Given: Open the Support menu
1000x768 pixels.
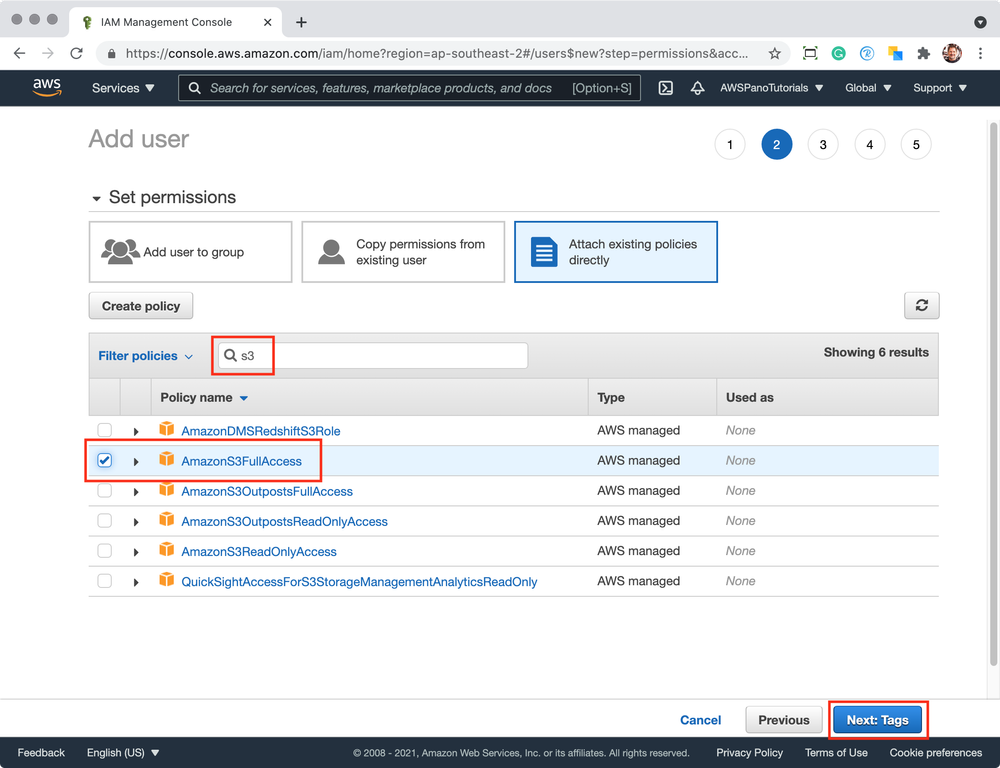Looking at the screenshot, I should [x=940, y=88].
